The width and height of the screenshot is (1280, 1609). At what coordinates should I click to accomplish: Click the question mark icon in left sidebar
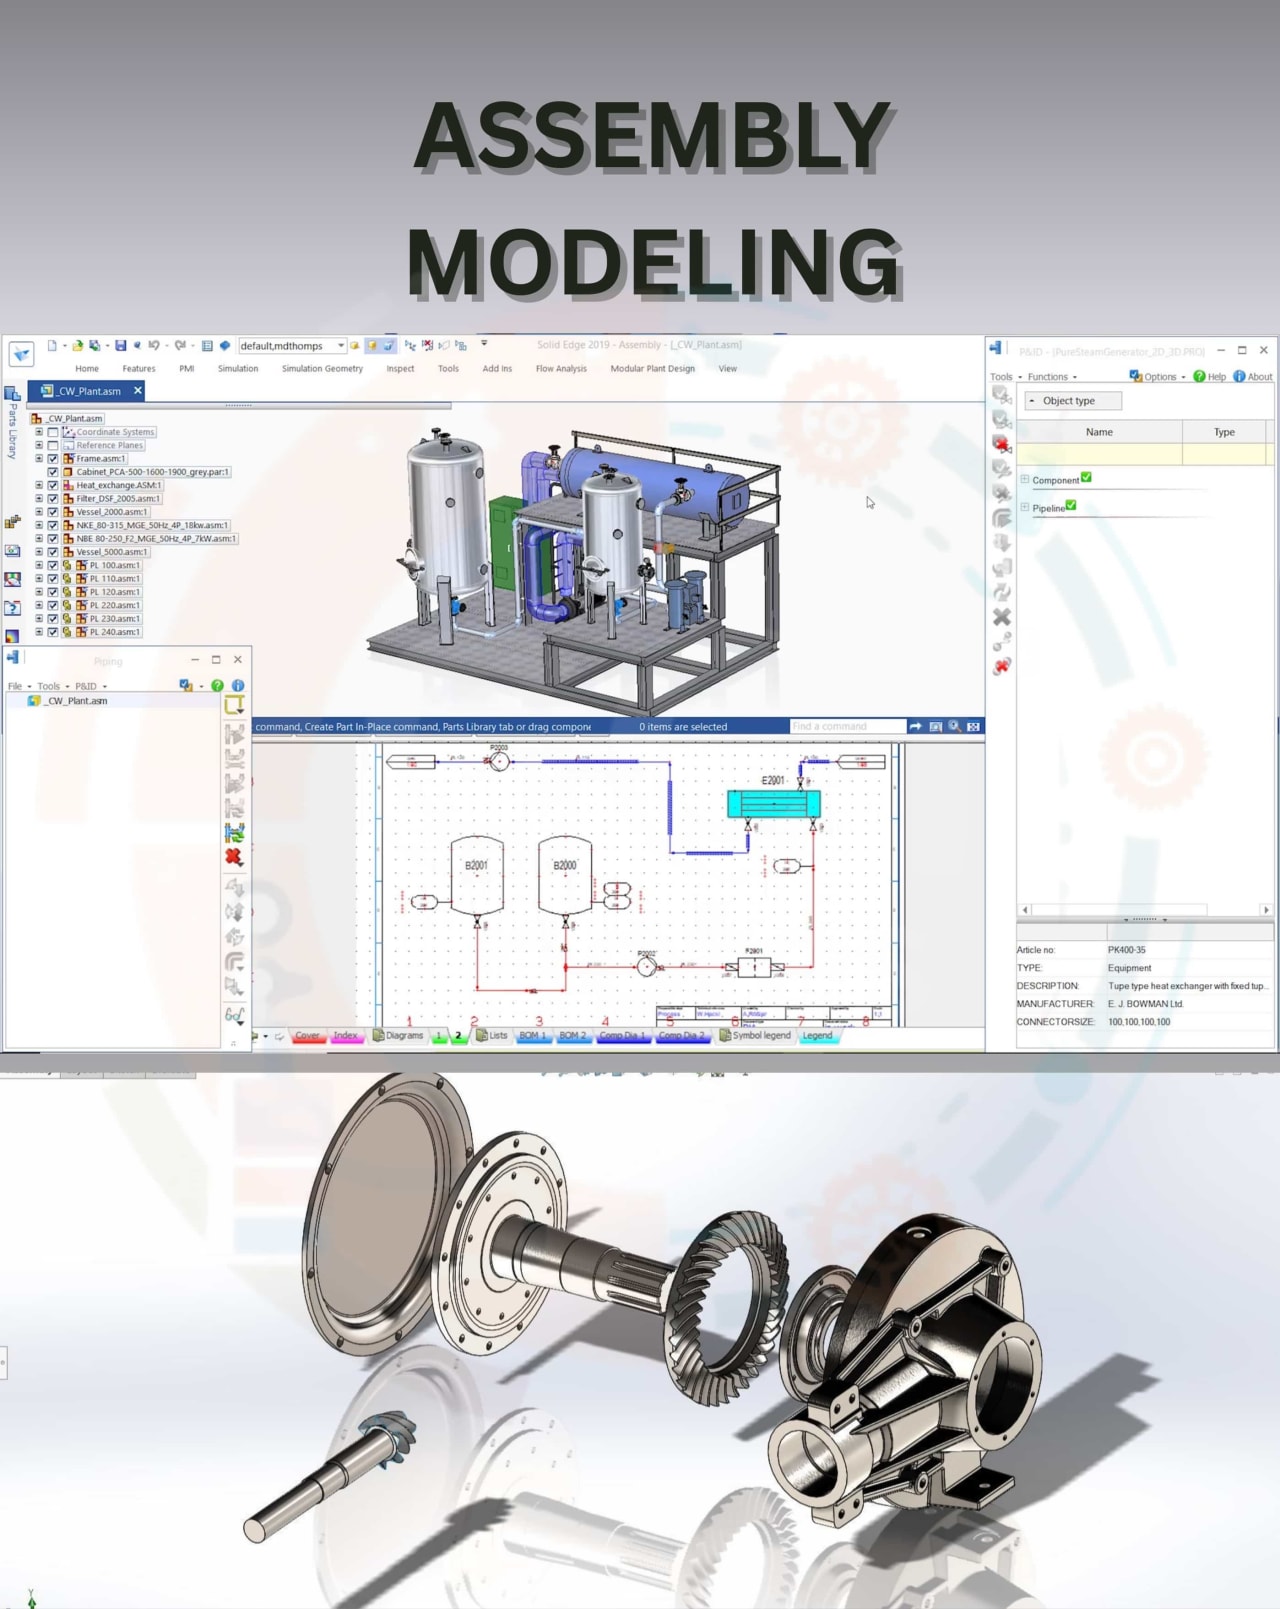pos(12,608)
